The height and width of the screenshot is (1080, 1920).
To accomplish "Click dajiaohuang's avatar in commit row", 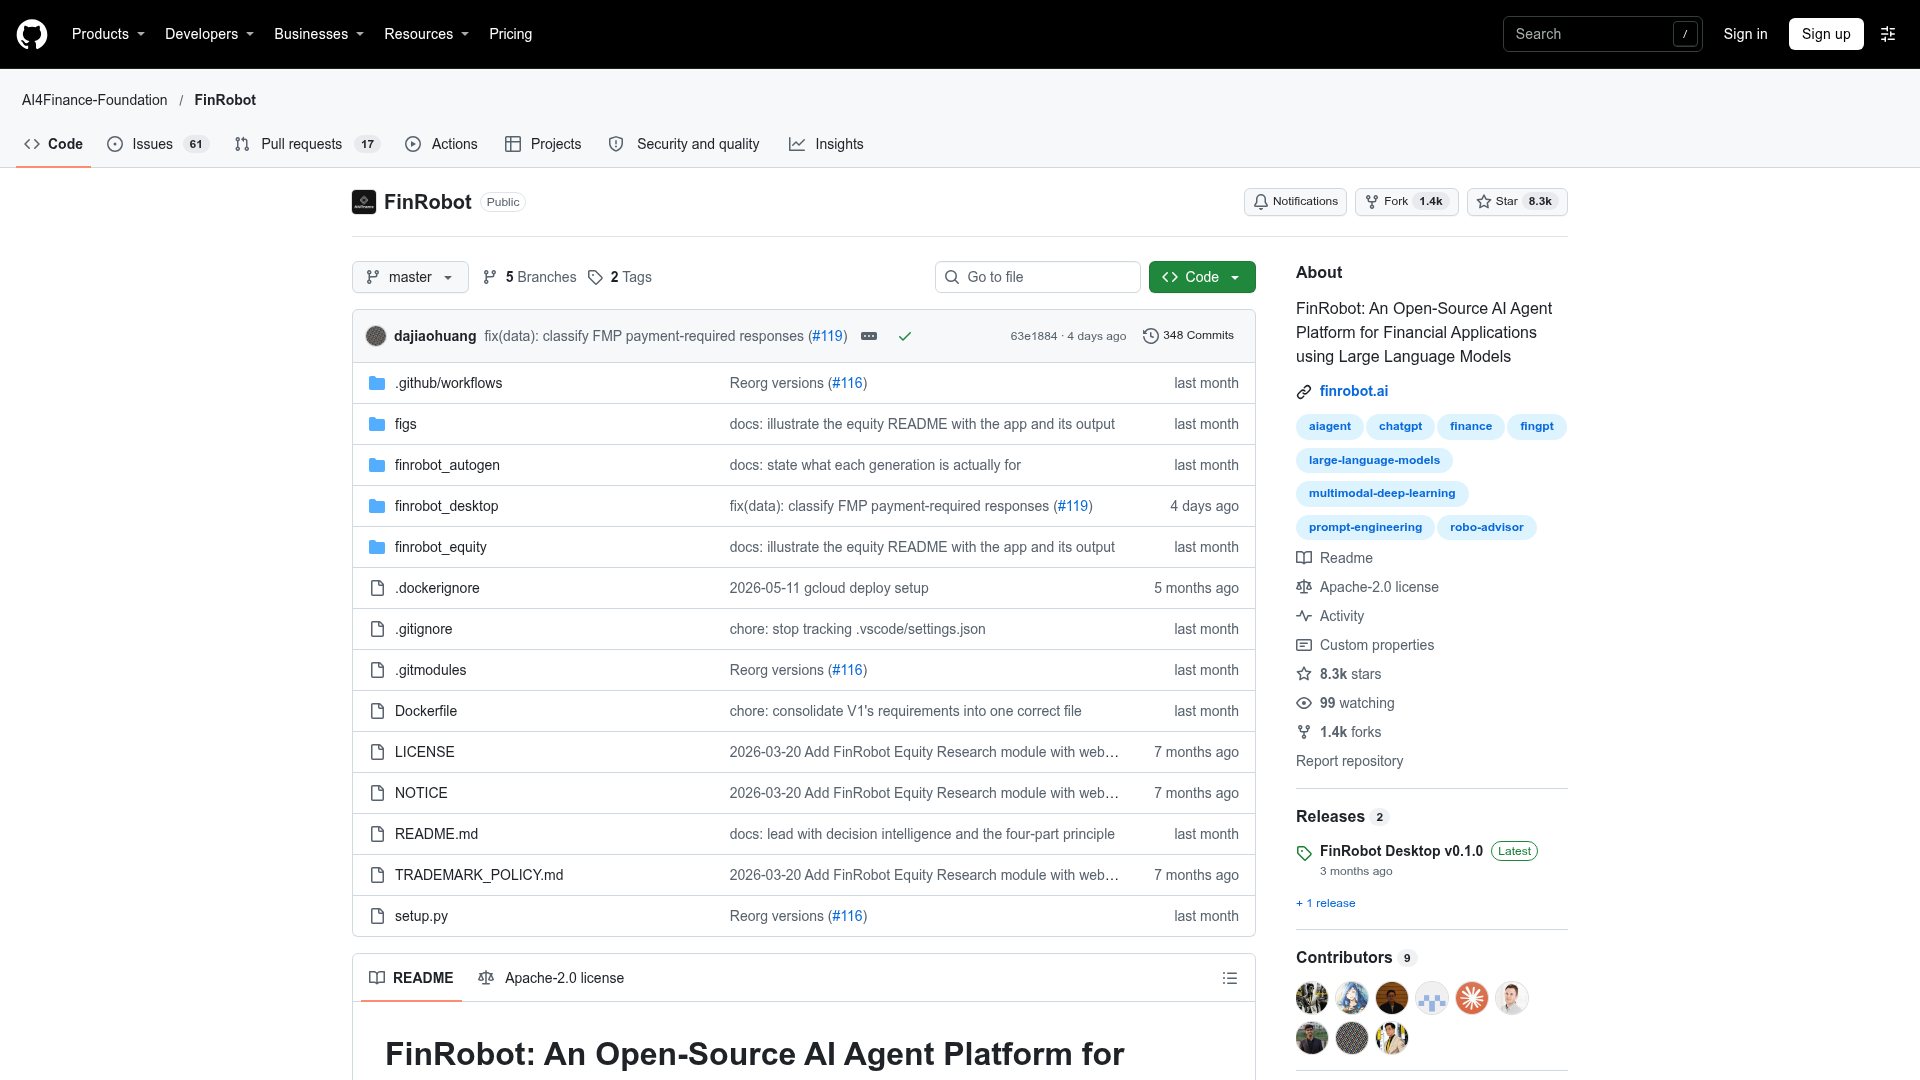I will click(x=376, y=336).
